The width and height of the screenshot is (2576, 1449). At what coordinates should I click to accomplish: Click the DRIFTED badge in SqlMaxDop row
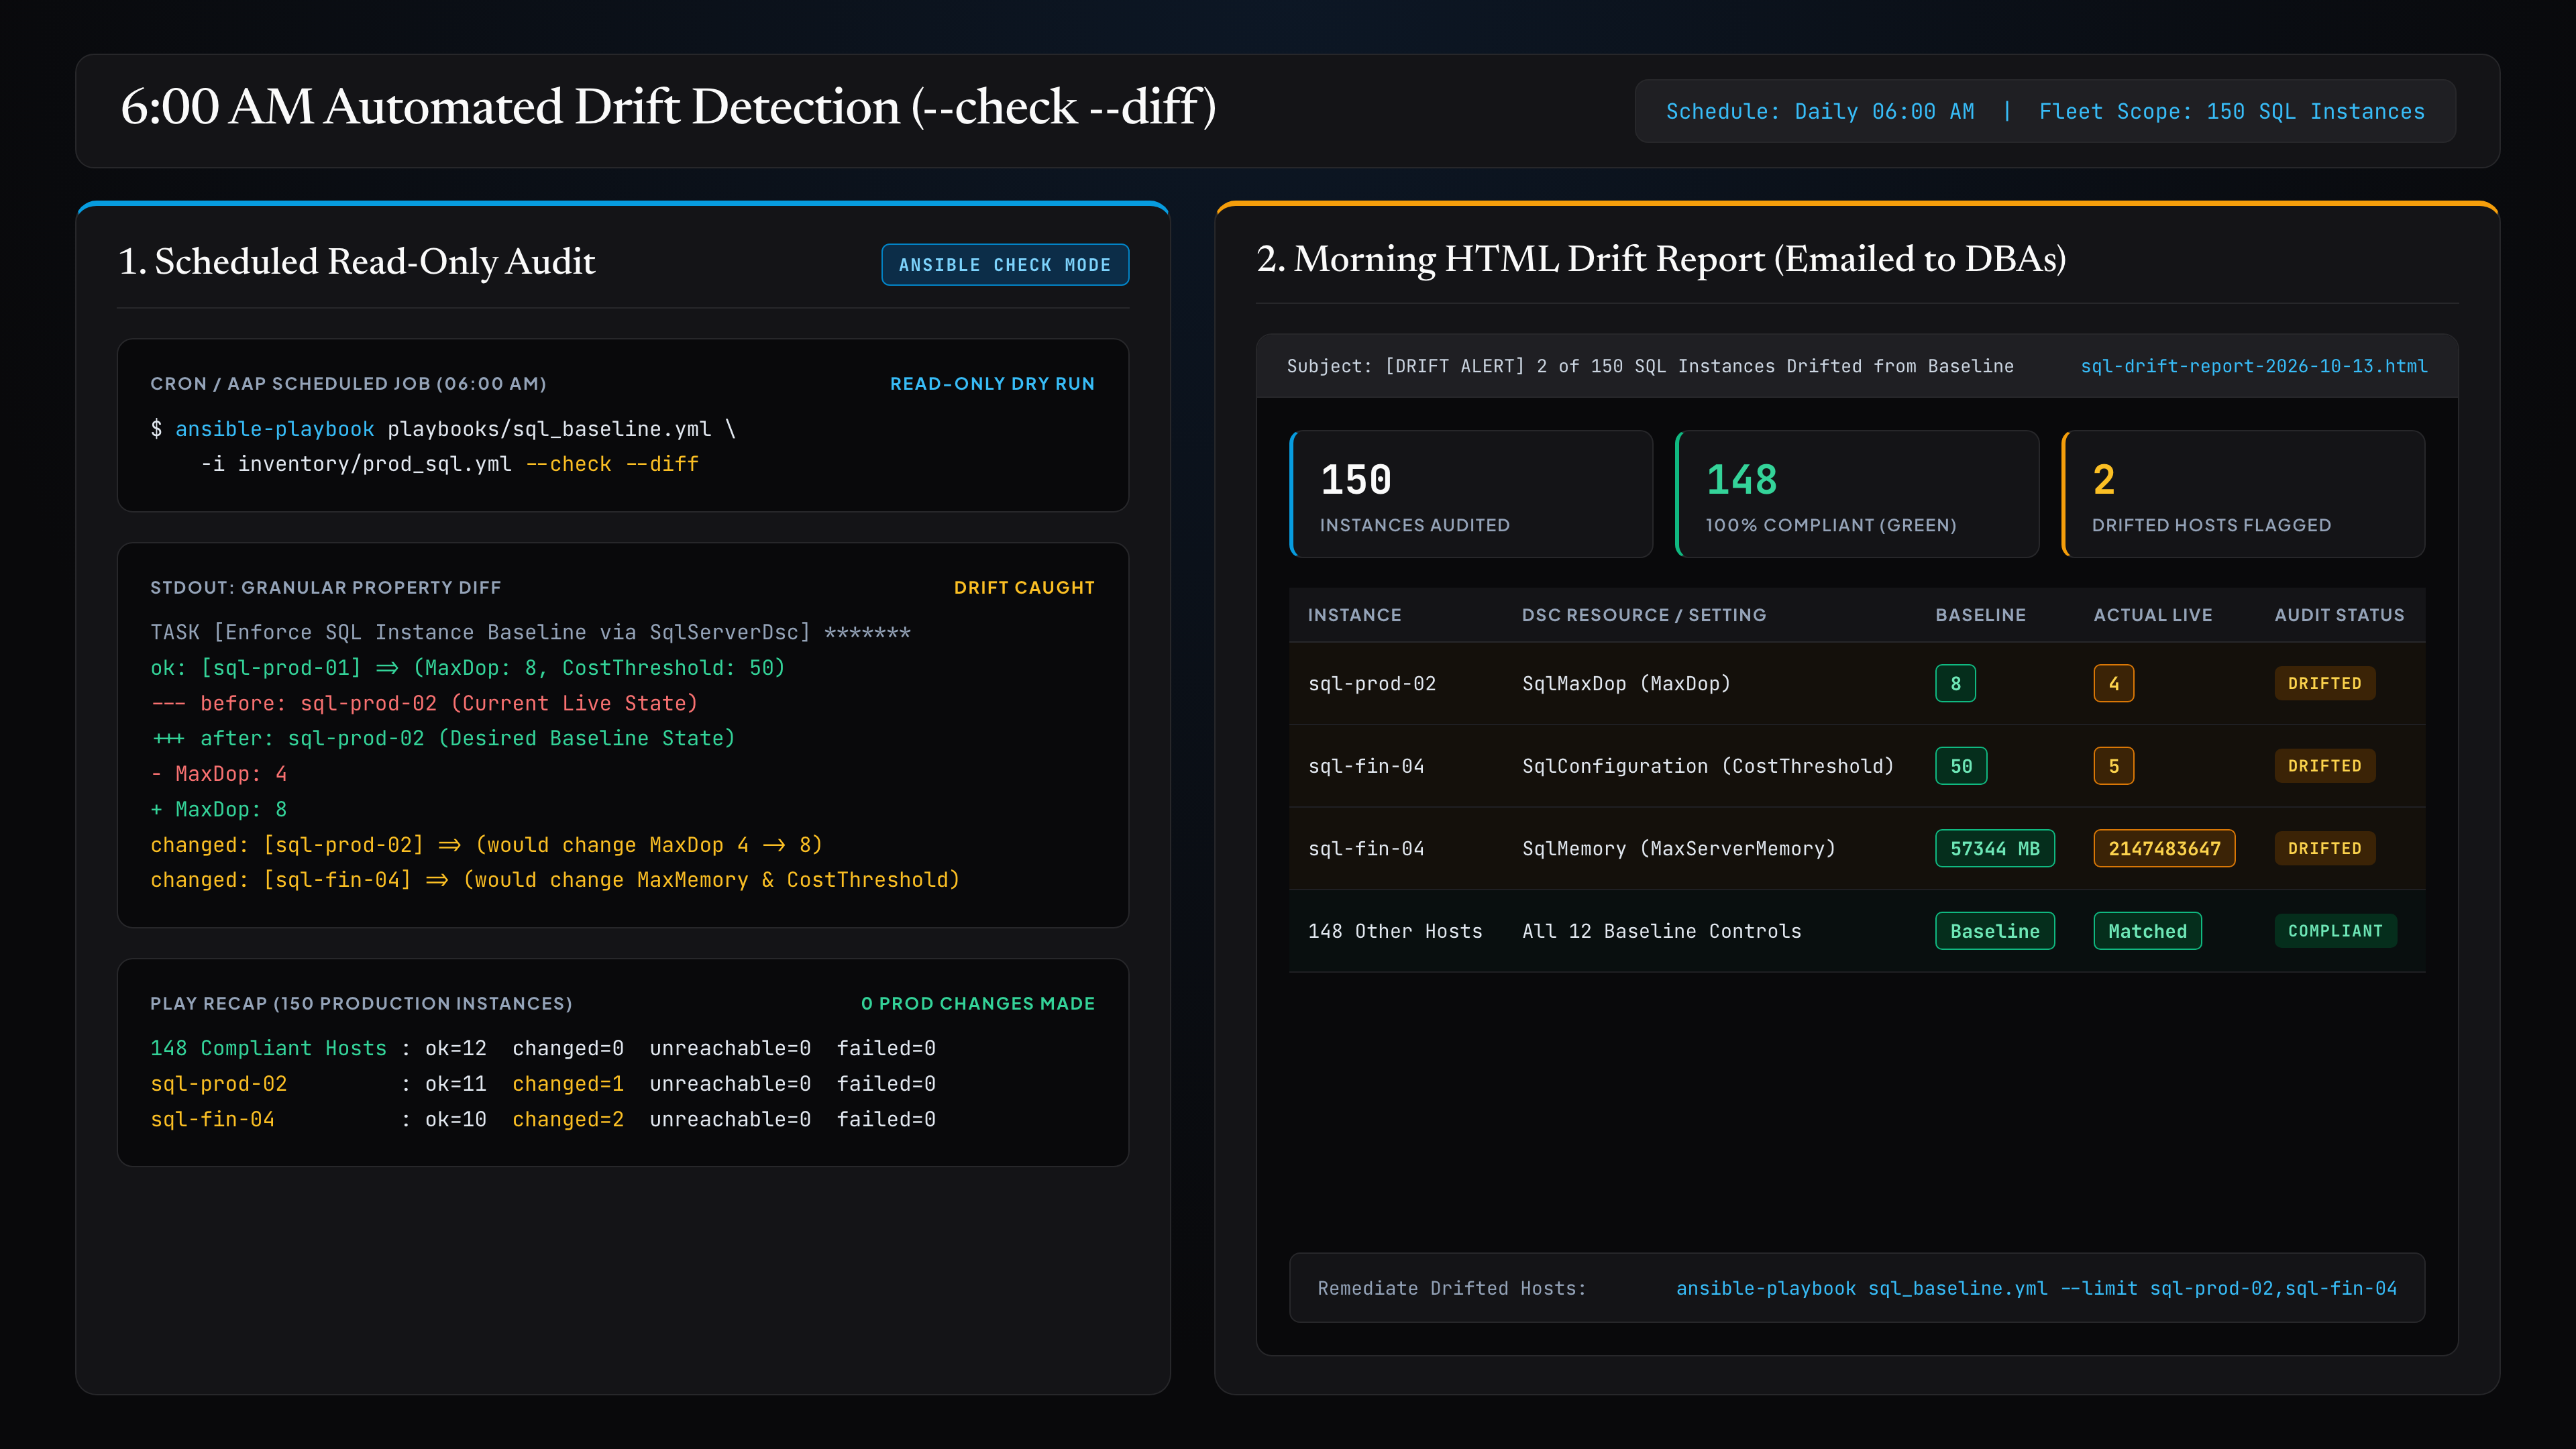pos(2325,683)
